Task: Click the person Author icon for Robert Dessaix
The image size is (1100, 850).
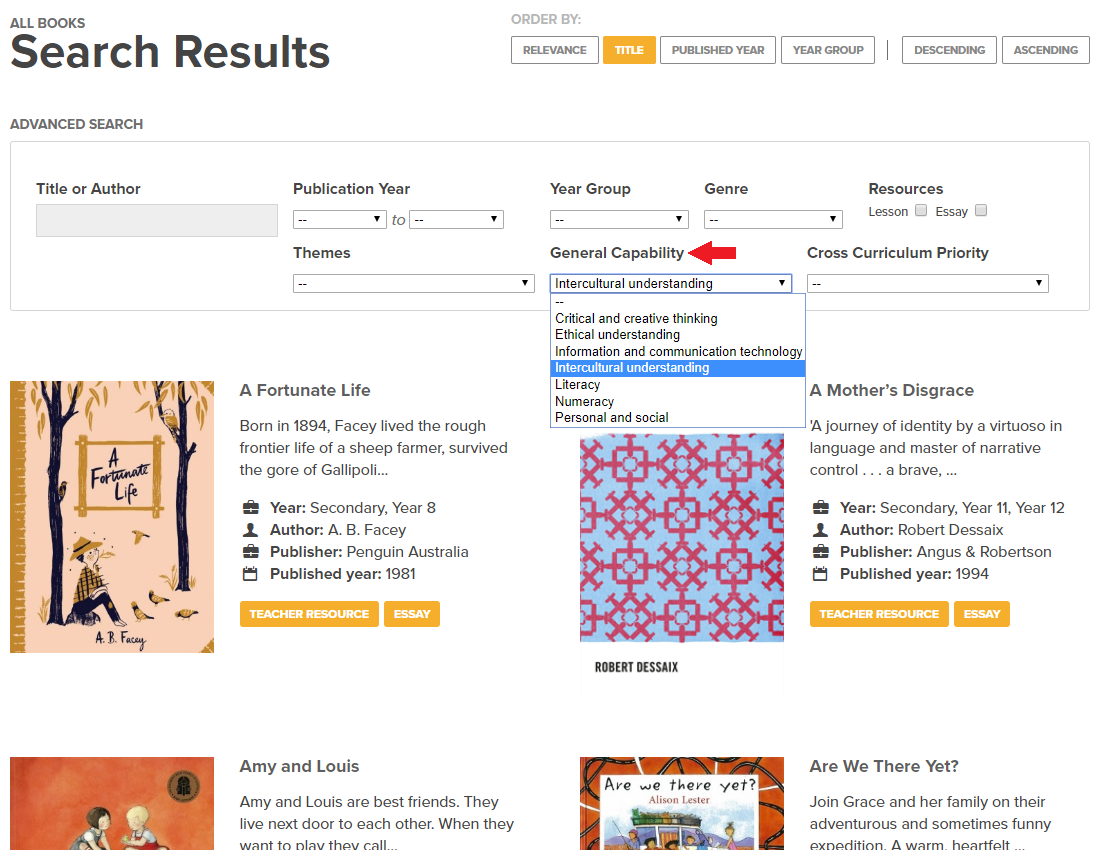Action: coord(821,529)
